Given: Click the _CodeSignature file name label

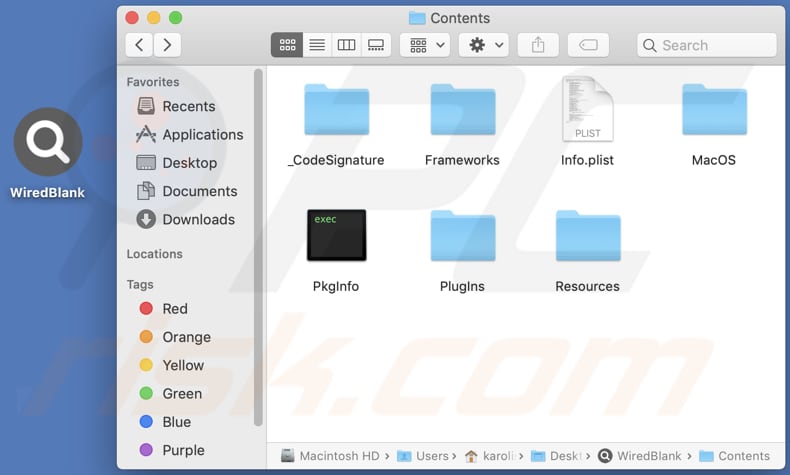Looking at the screenshot, I should (x=336, y=160).
